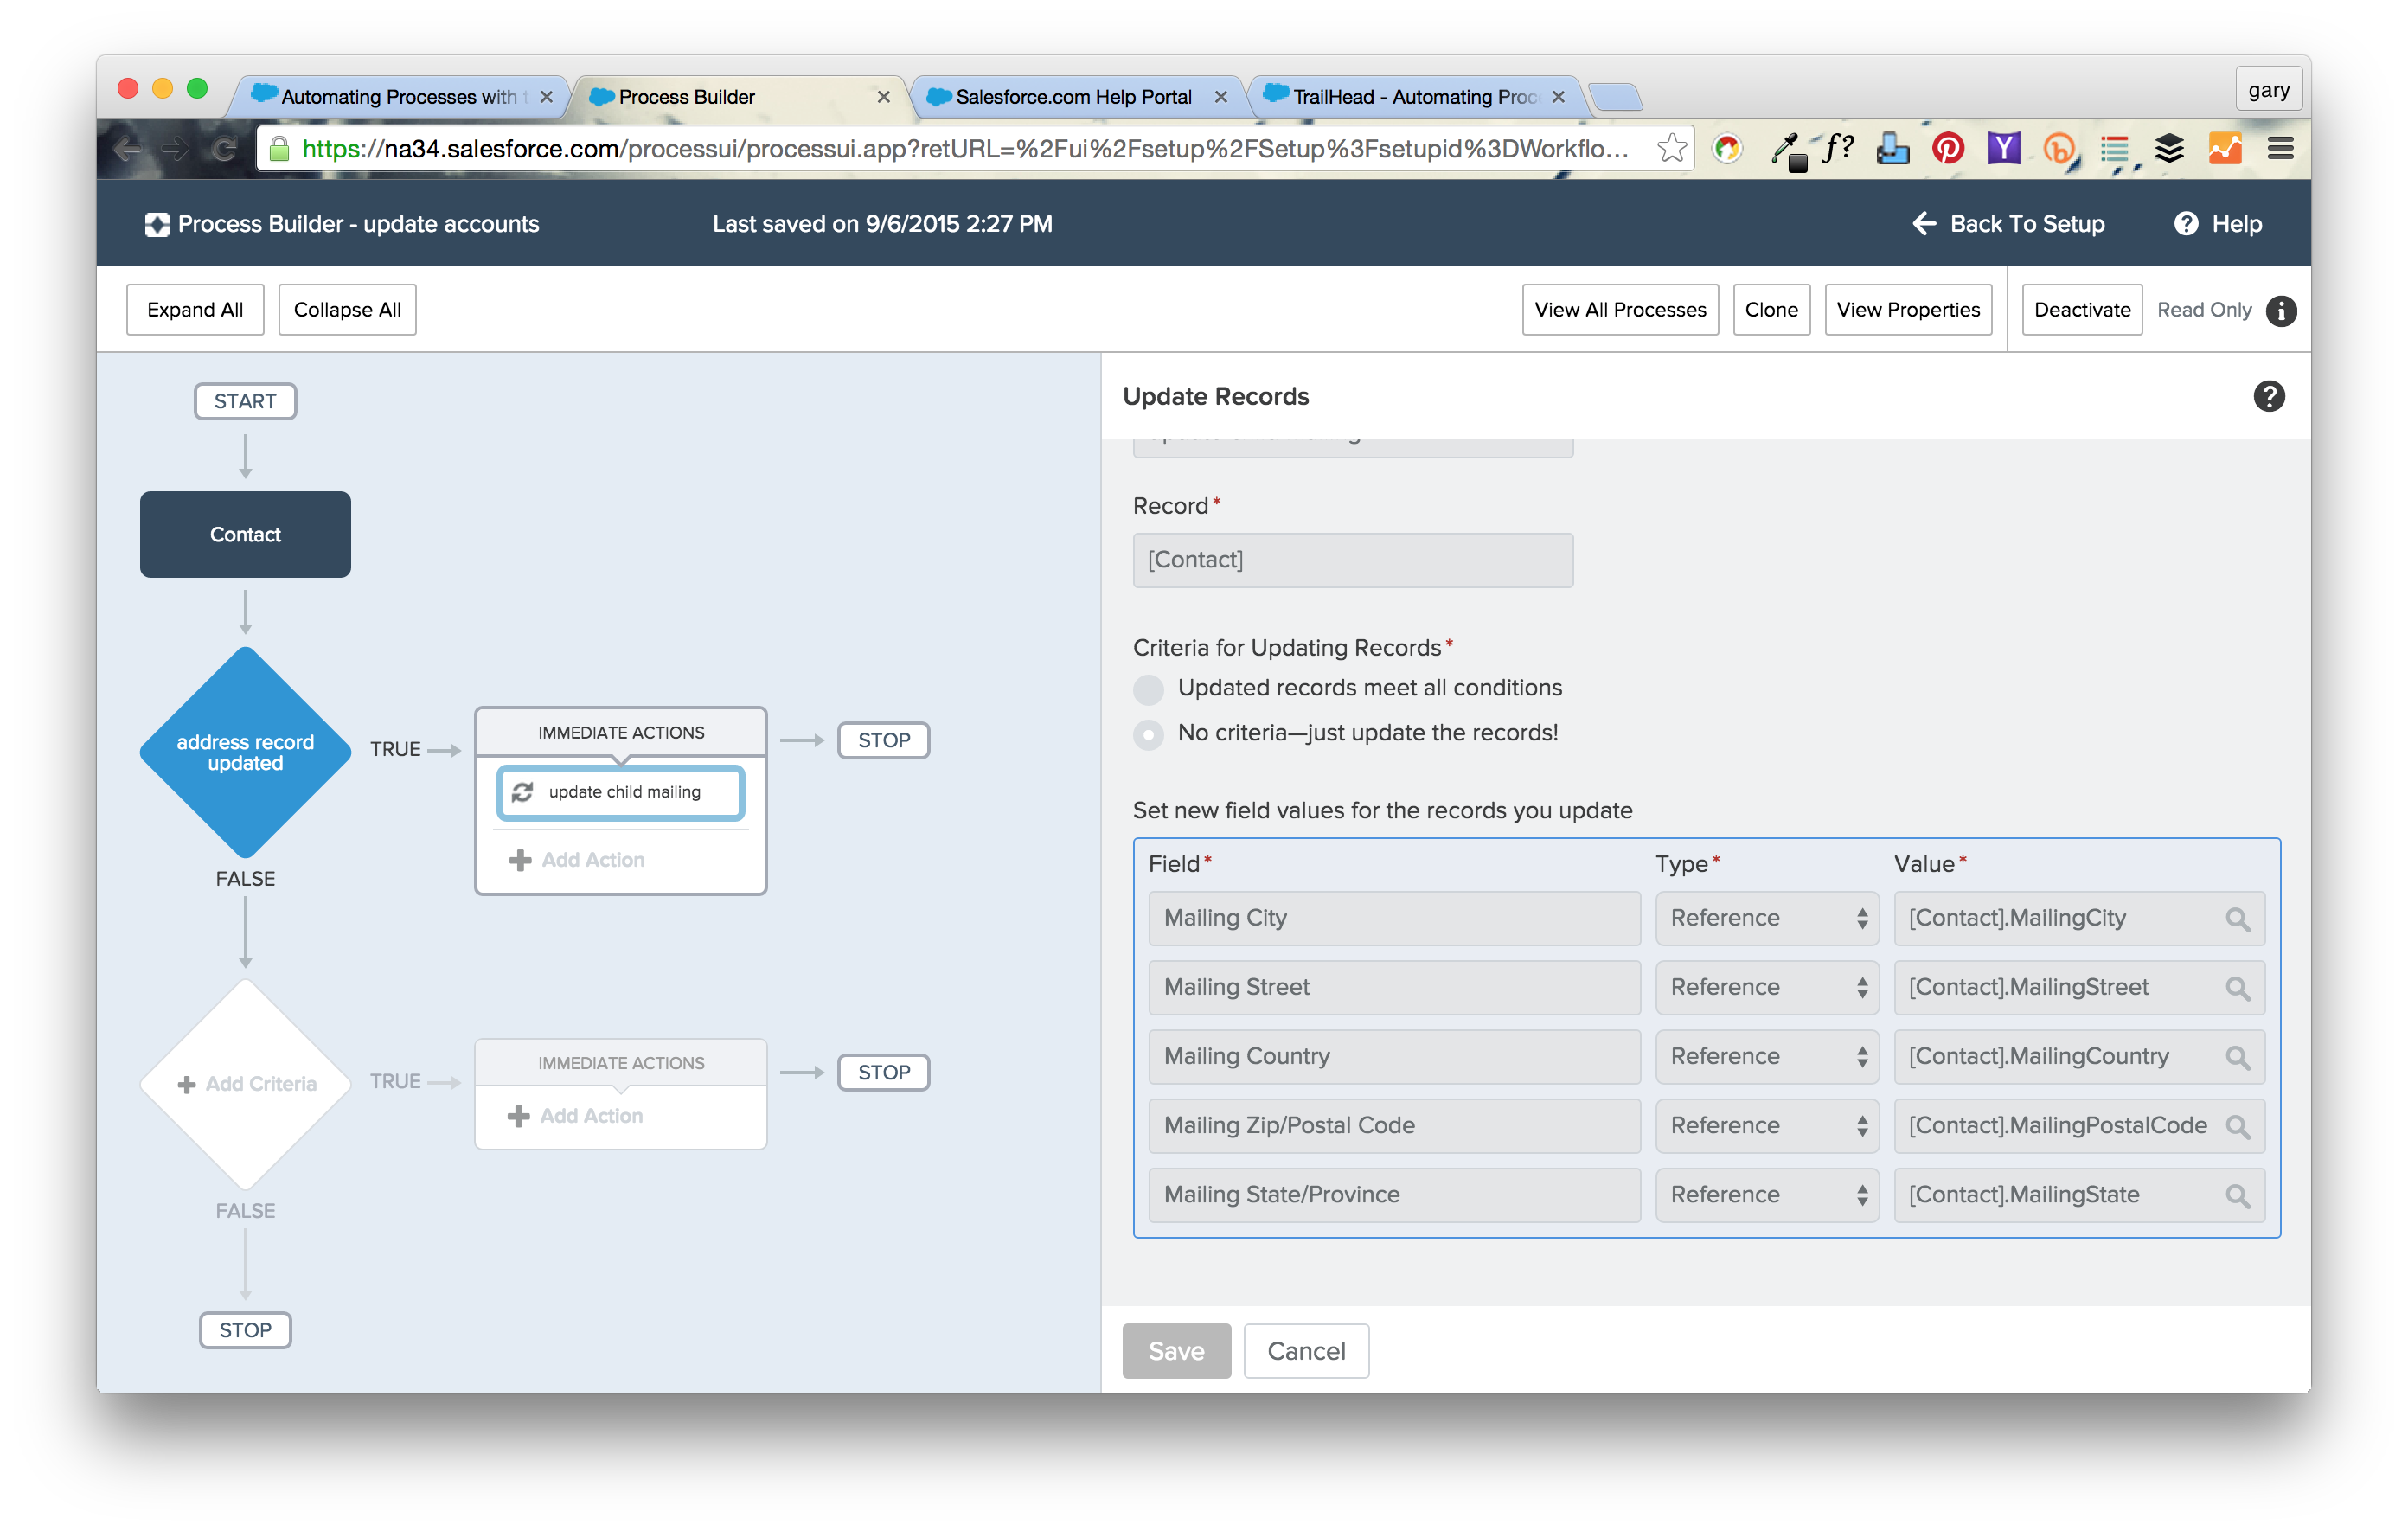Click Back To Setup link
The height and width of the screenshot is (1531, 2408).
pyautogui.click(x=2008, y=224)
